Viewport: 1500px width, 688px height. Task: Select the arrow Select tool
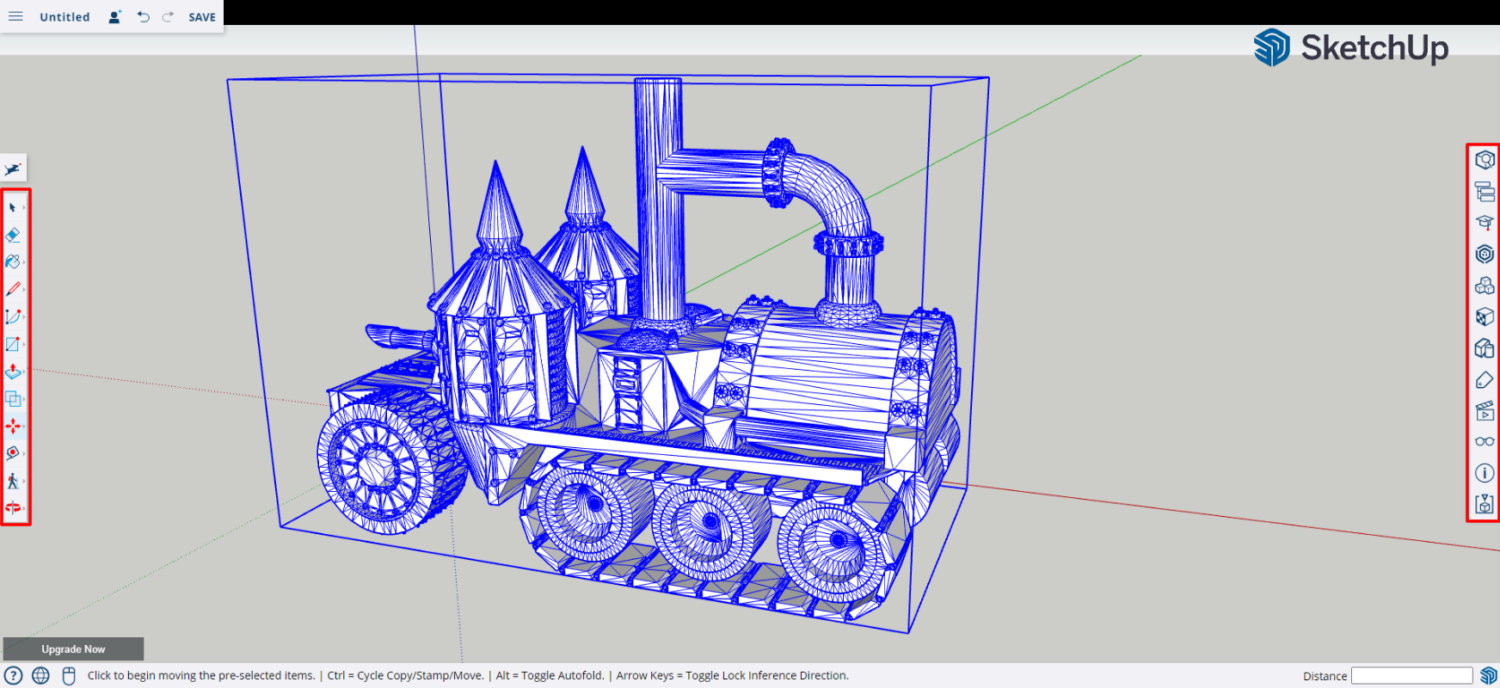[14, 207]
